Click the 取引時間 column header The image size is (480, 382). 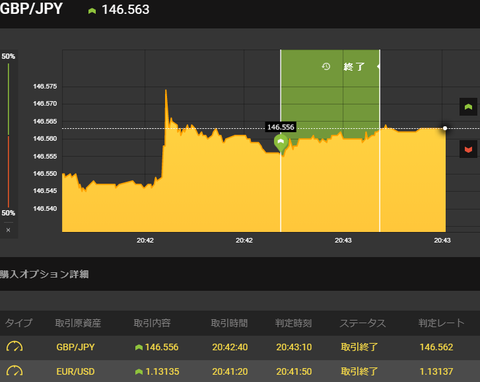pyautogui.click(x=229, y=323)
